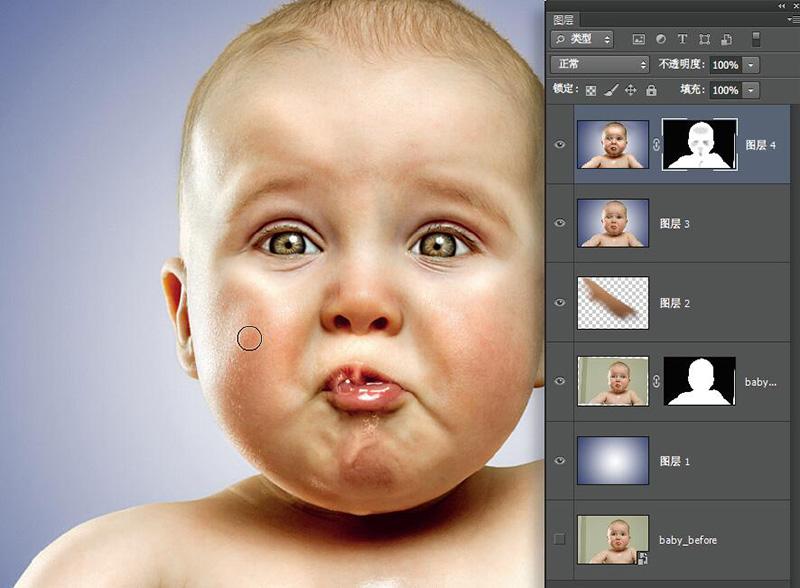Viewport: 800px width, 588px height.
Task: Click the mask link icon on 图层 4
Action: 656,145
